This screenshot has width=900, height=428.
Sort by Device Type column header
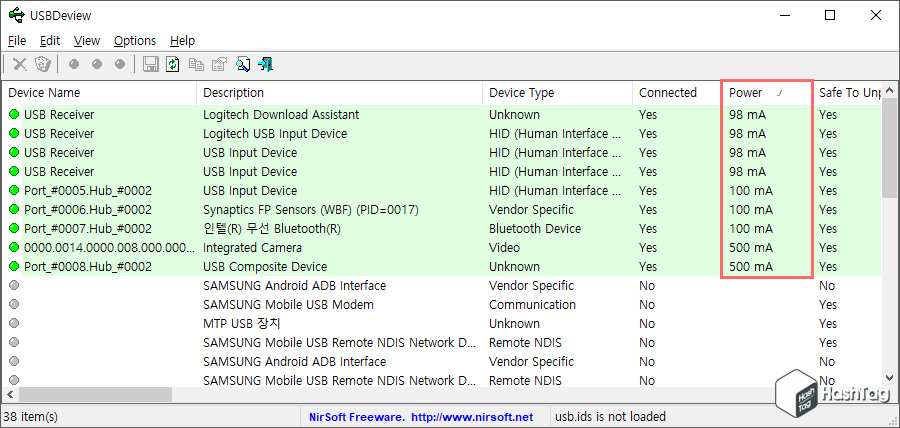tap(557, 92)
